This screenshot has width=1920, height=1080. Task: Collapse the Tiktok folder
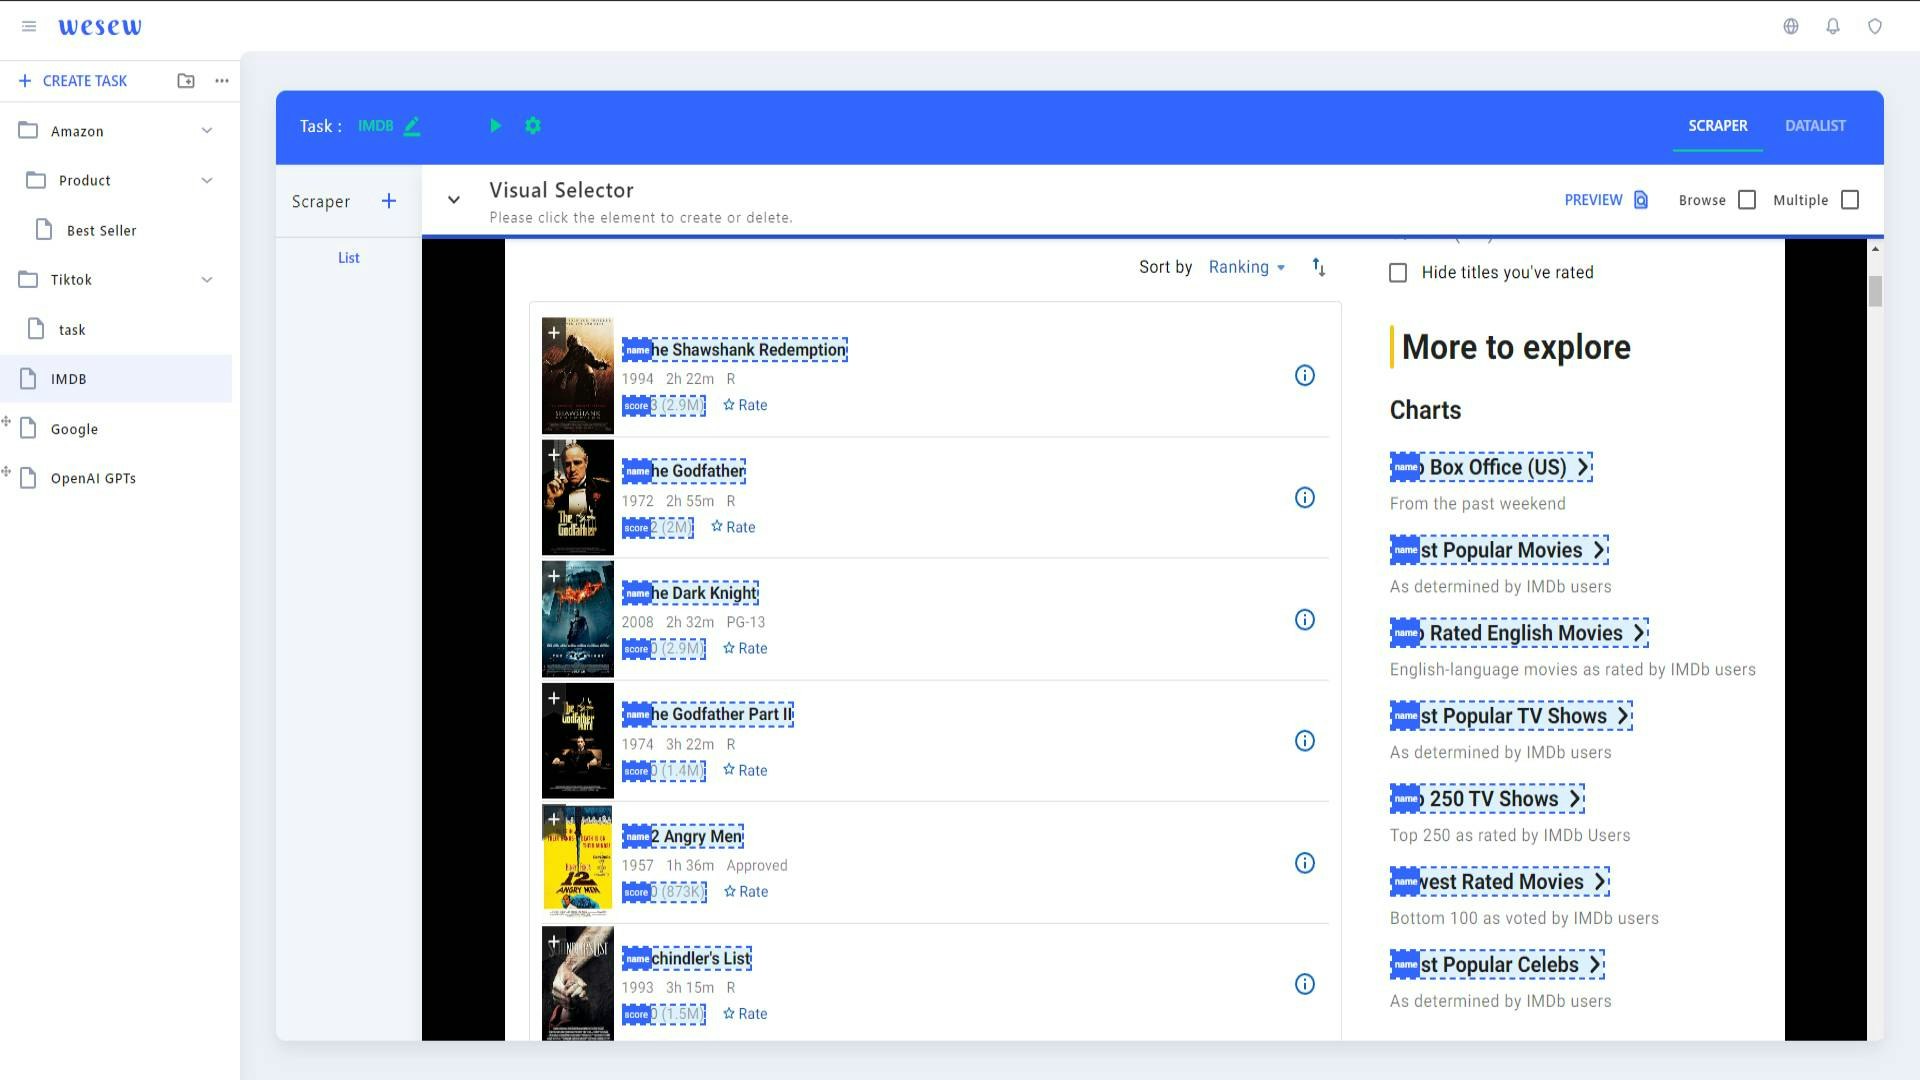(207, 280)
